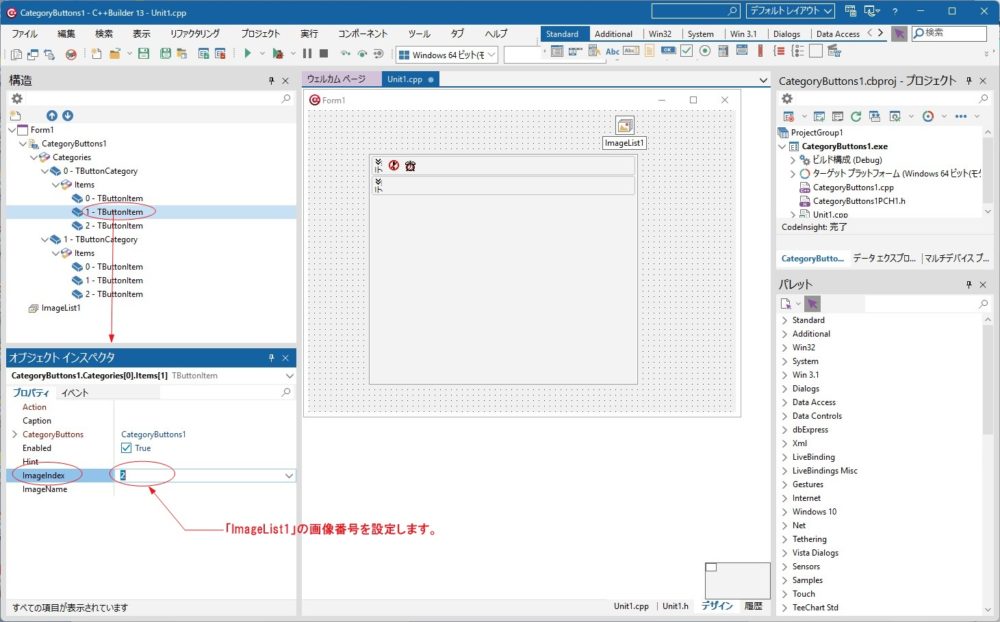Click the green Save file icon

pyautogui.click(x=143, y=53)
